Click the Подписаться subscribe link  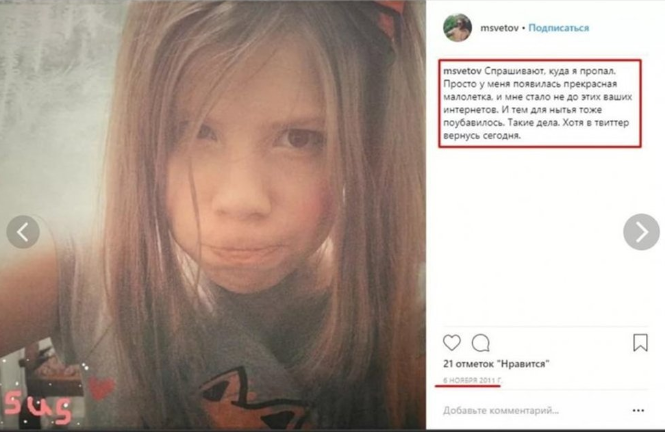pyautogui.click(x=559, y=28)
